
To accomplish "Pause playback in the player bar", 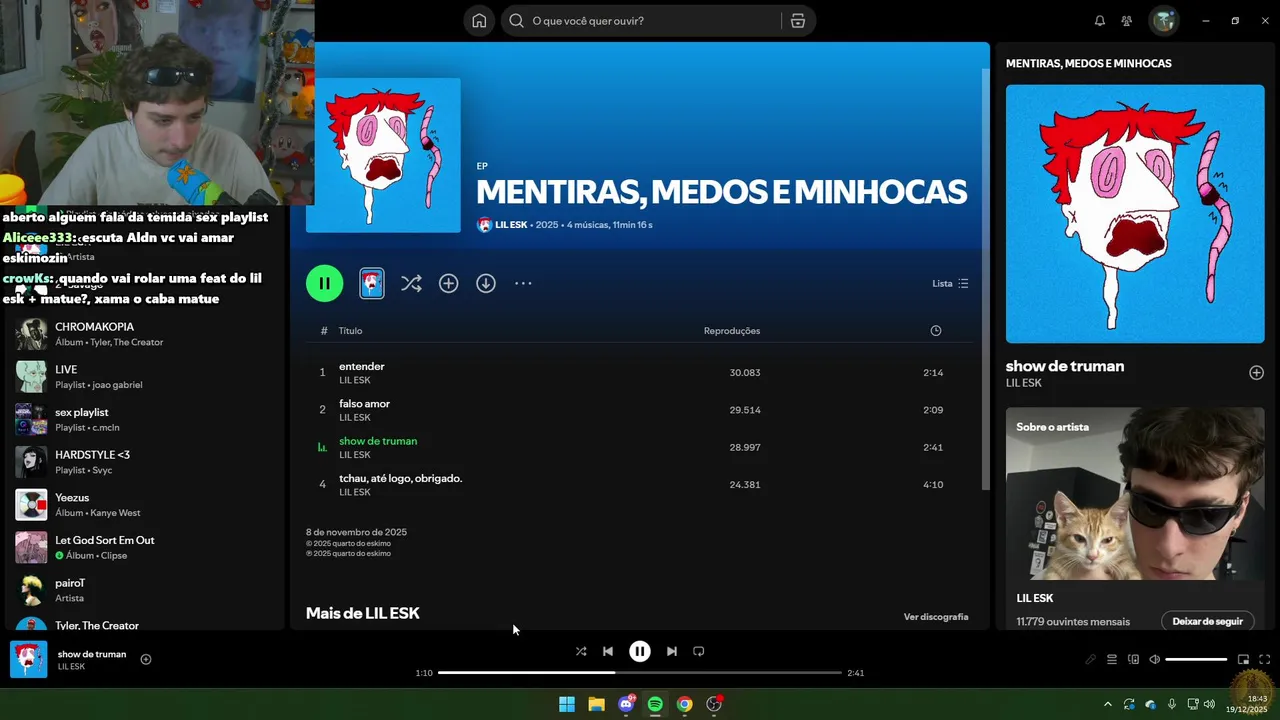I will coord(640,651).
